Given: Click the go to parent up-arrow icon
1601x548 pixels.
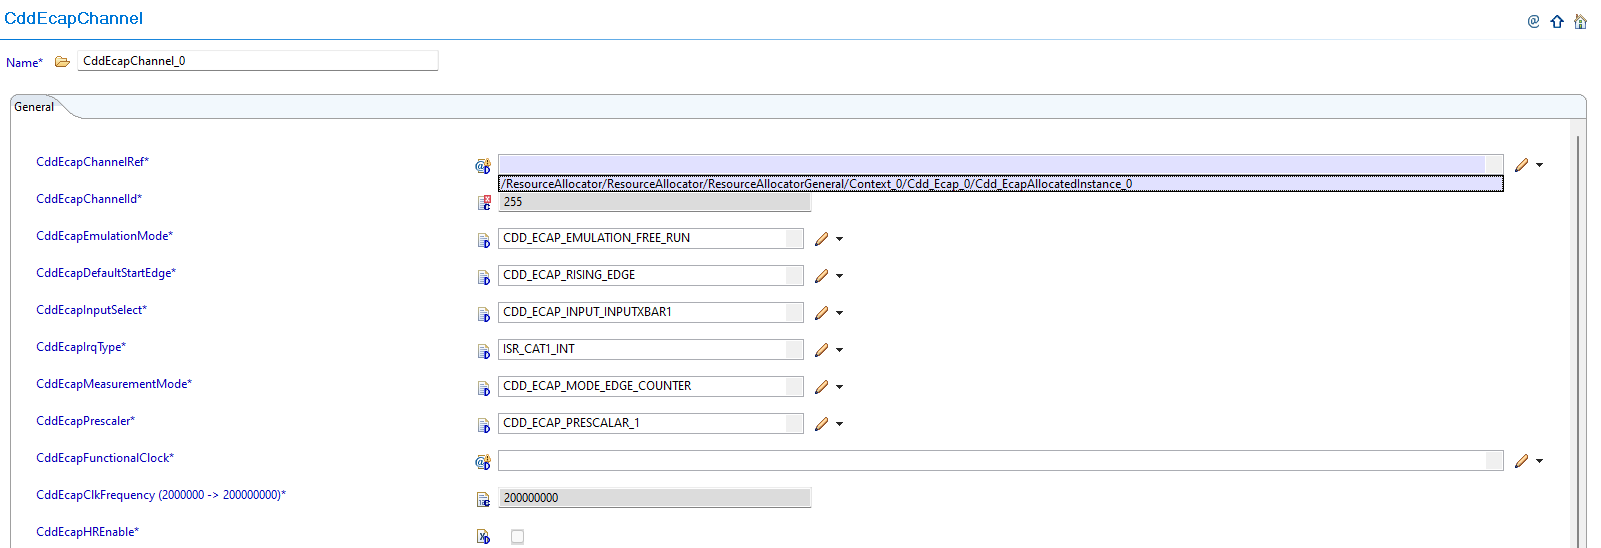Looking at the screenshot, I should click(x=1557, y=22).
